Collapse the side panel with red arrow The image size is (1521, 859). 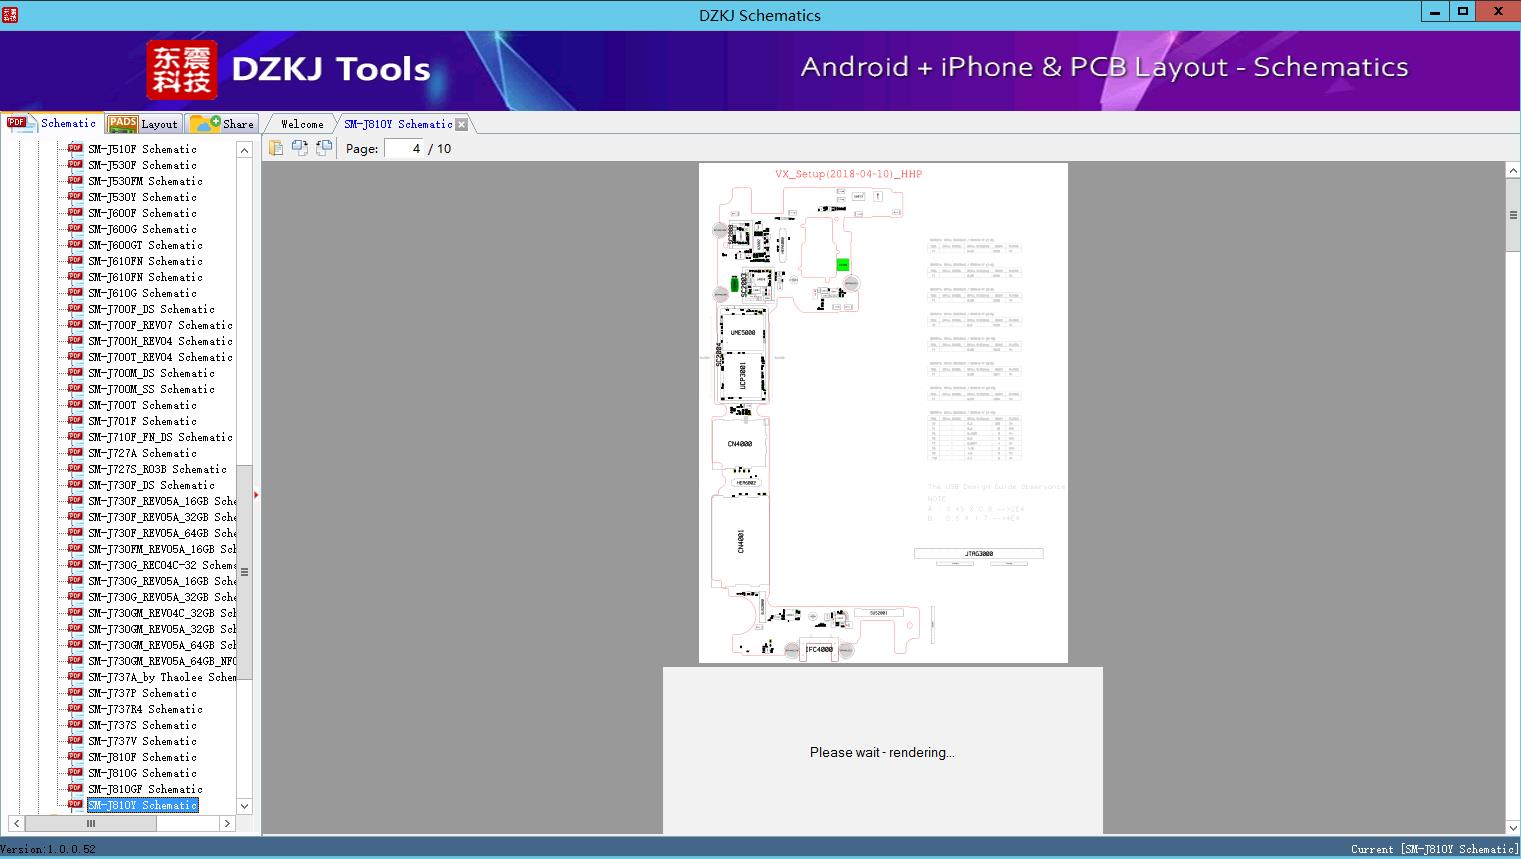click(x=256, y=494)
